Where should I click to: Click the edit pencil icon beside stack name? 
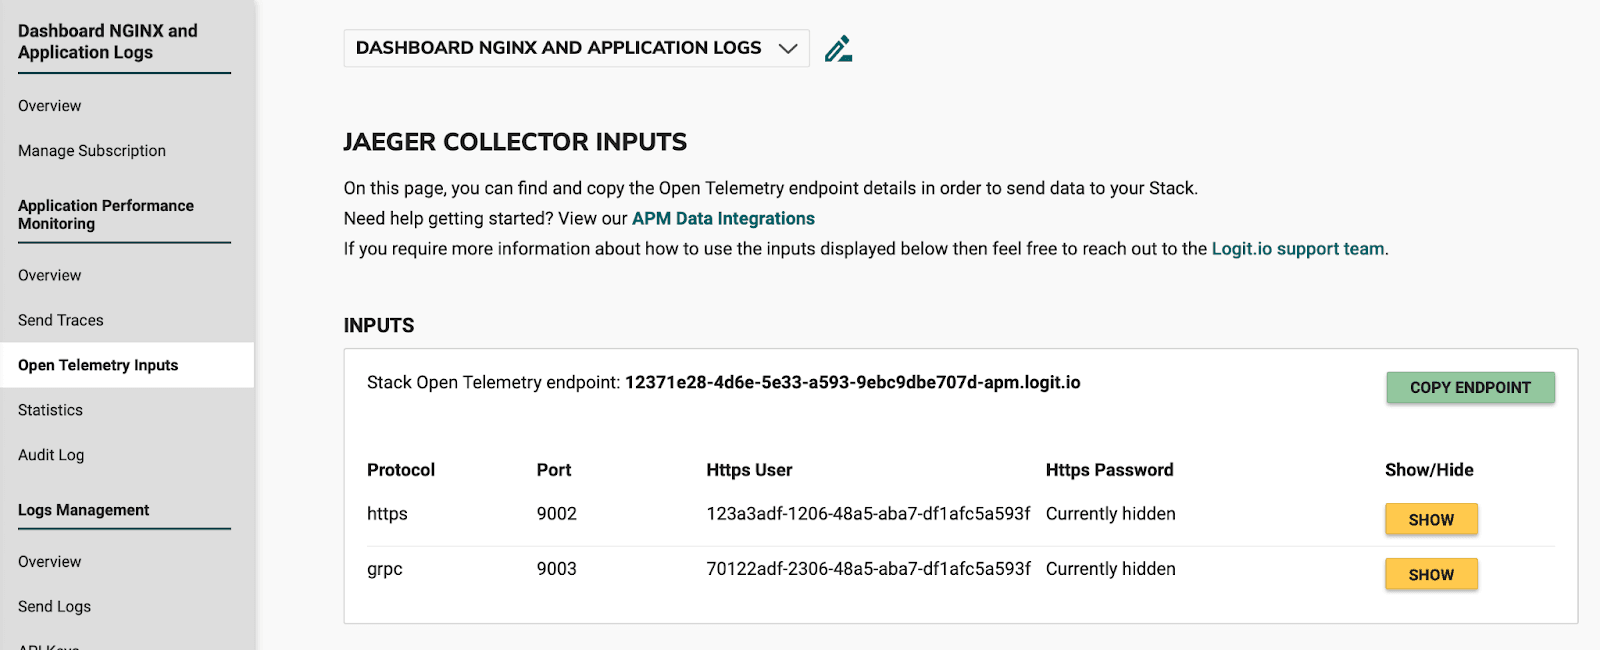click(838, 49)
